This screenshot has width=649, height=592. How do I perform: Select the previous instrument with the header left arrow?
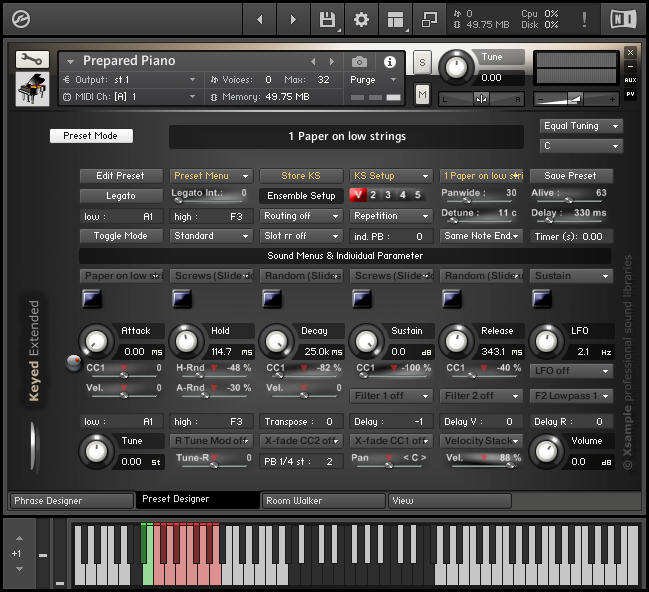[x=313, y=62]
